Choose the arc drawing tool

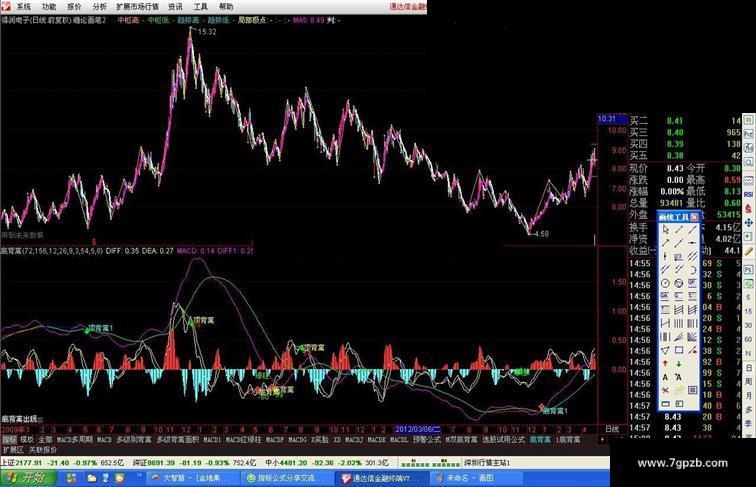pos(693,270)
